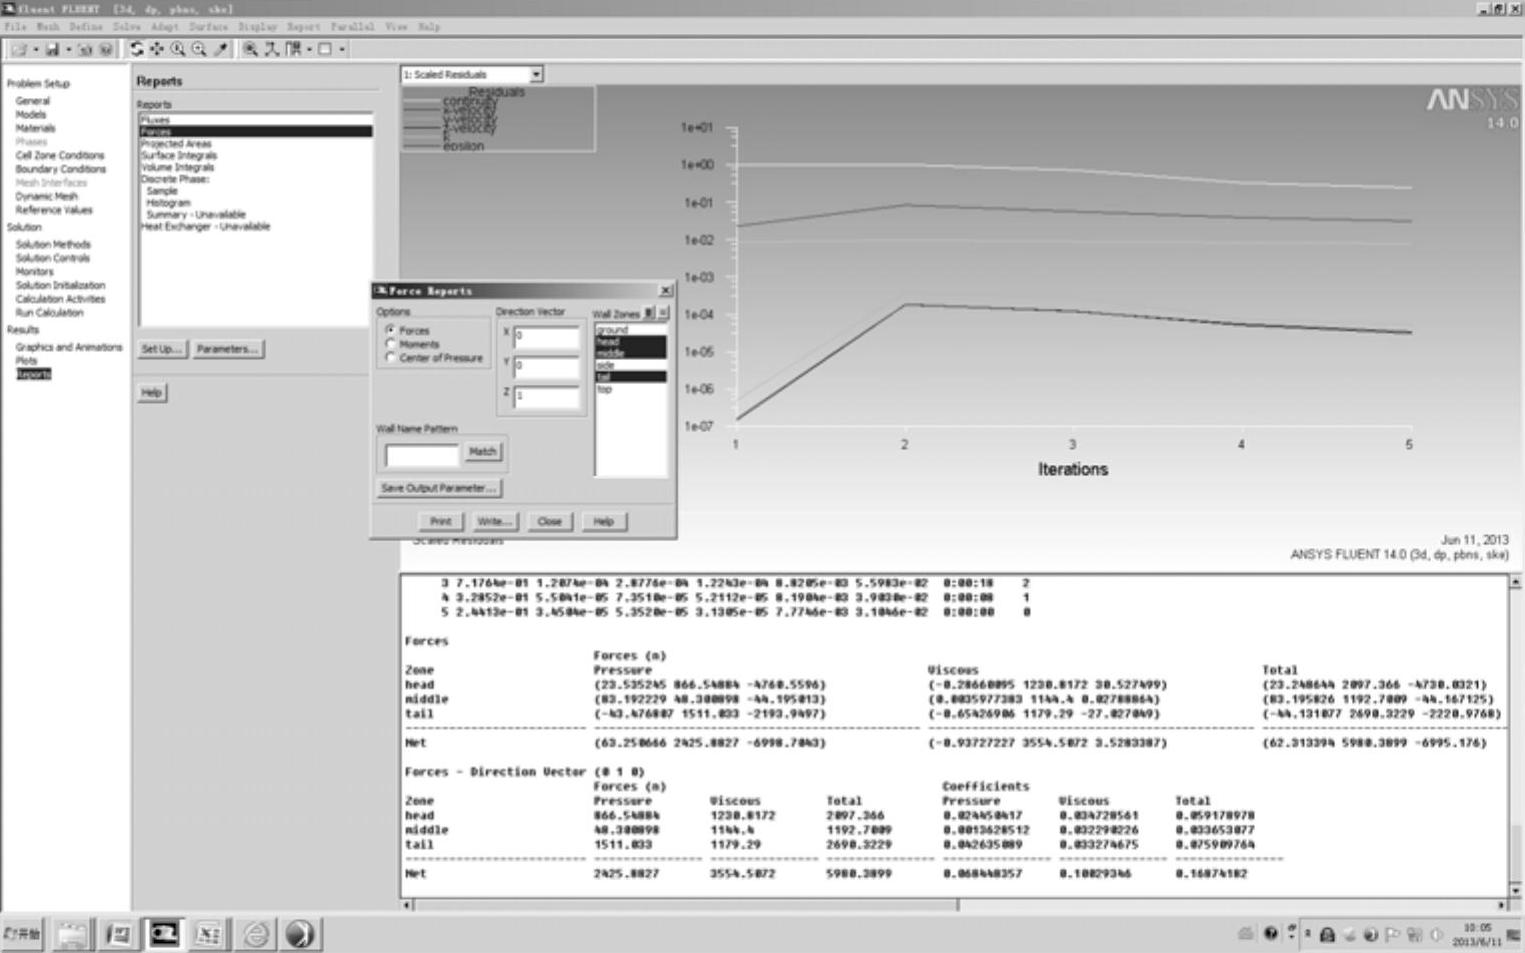Image resolution: width=1525 pixels, height=953 pixels.
Task: Open 'Run Calculation' in navigation tree
Action: coord(49,312)
